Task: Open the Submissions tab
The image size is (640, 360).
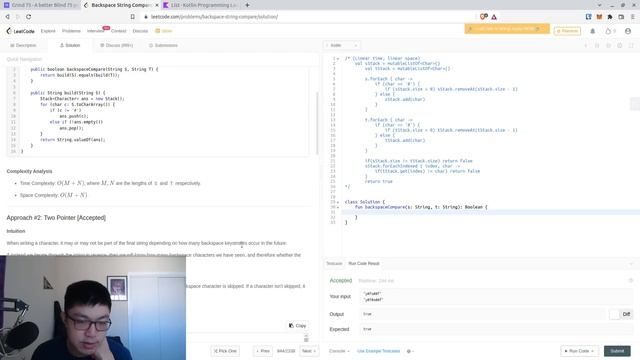Action: pos(163,45)
